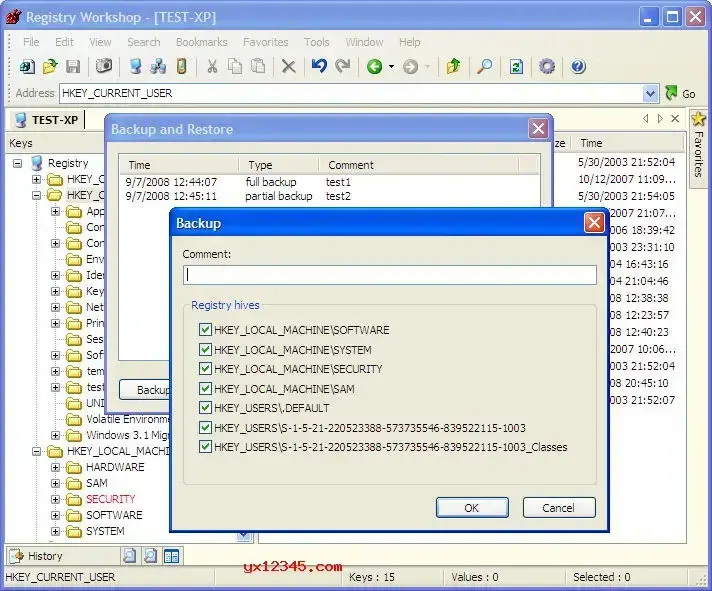Uncheck HKEY_LOCAL_MACHINE\SYSTEM hive

coord(205,350)
